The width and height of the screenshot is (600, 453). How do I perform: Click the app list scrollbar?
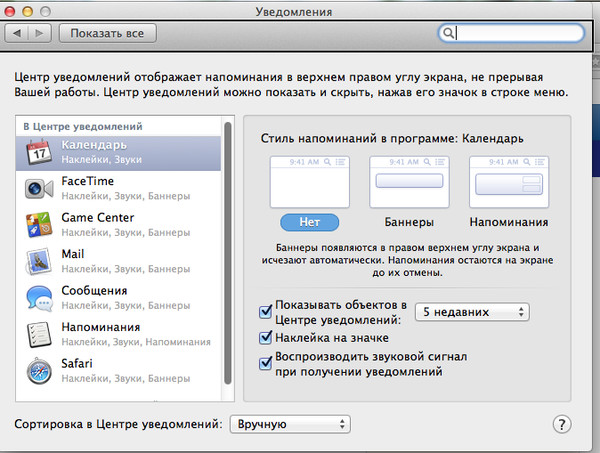[x=228, y=253]
